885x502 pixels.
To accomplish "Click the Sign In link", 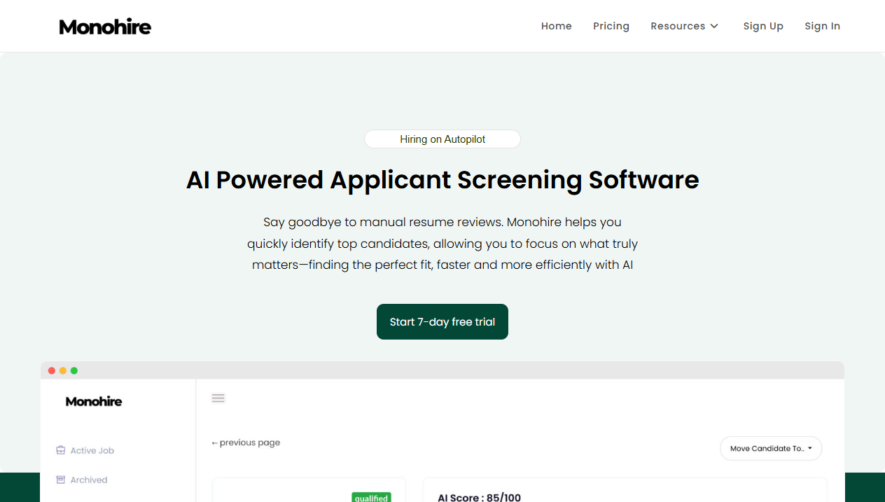I will 822,26.
